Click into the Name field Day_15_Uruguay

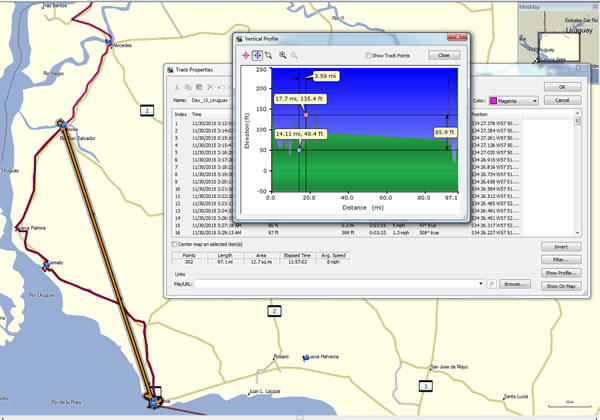click(211, 100)
